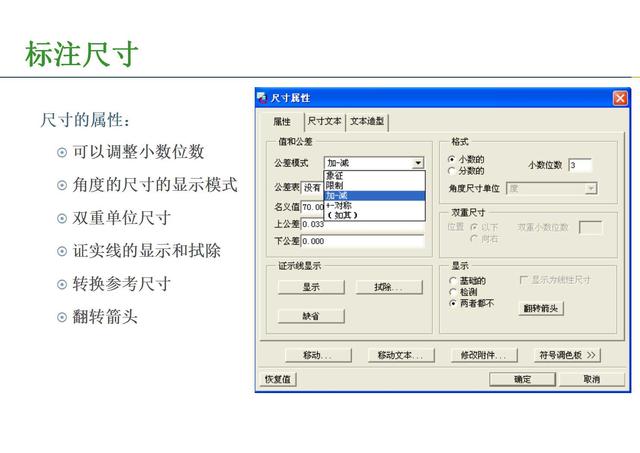Close the 尺寸属性 dialog
The image size is (640, 453).
pos(620,98)
